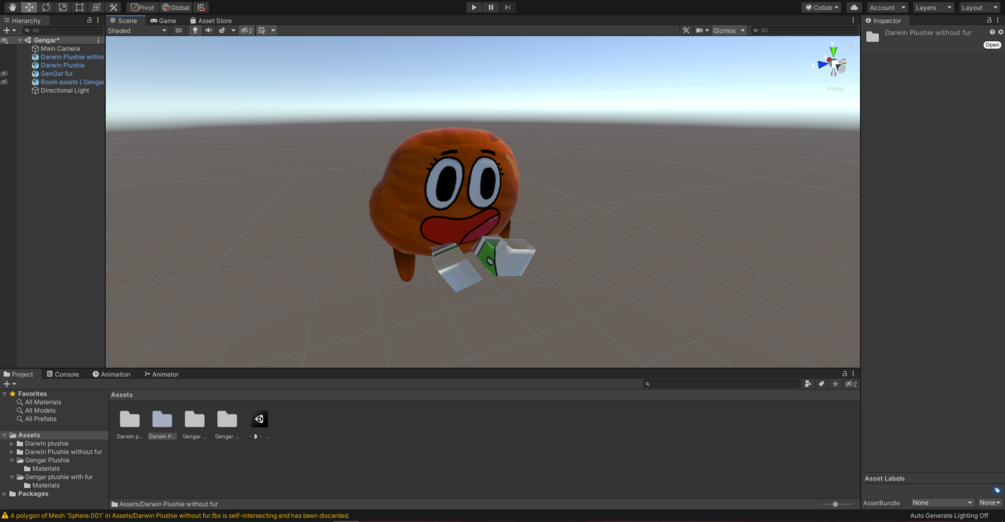Click the Hierarchy search field
Viewport: 1005px width, 522px height.
pos(62,30)
